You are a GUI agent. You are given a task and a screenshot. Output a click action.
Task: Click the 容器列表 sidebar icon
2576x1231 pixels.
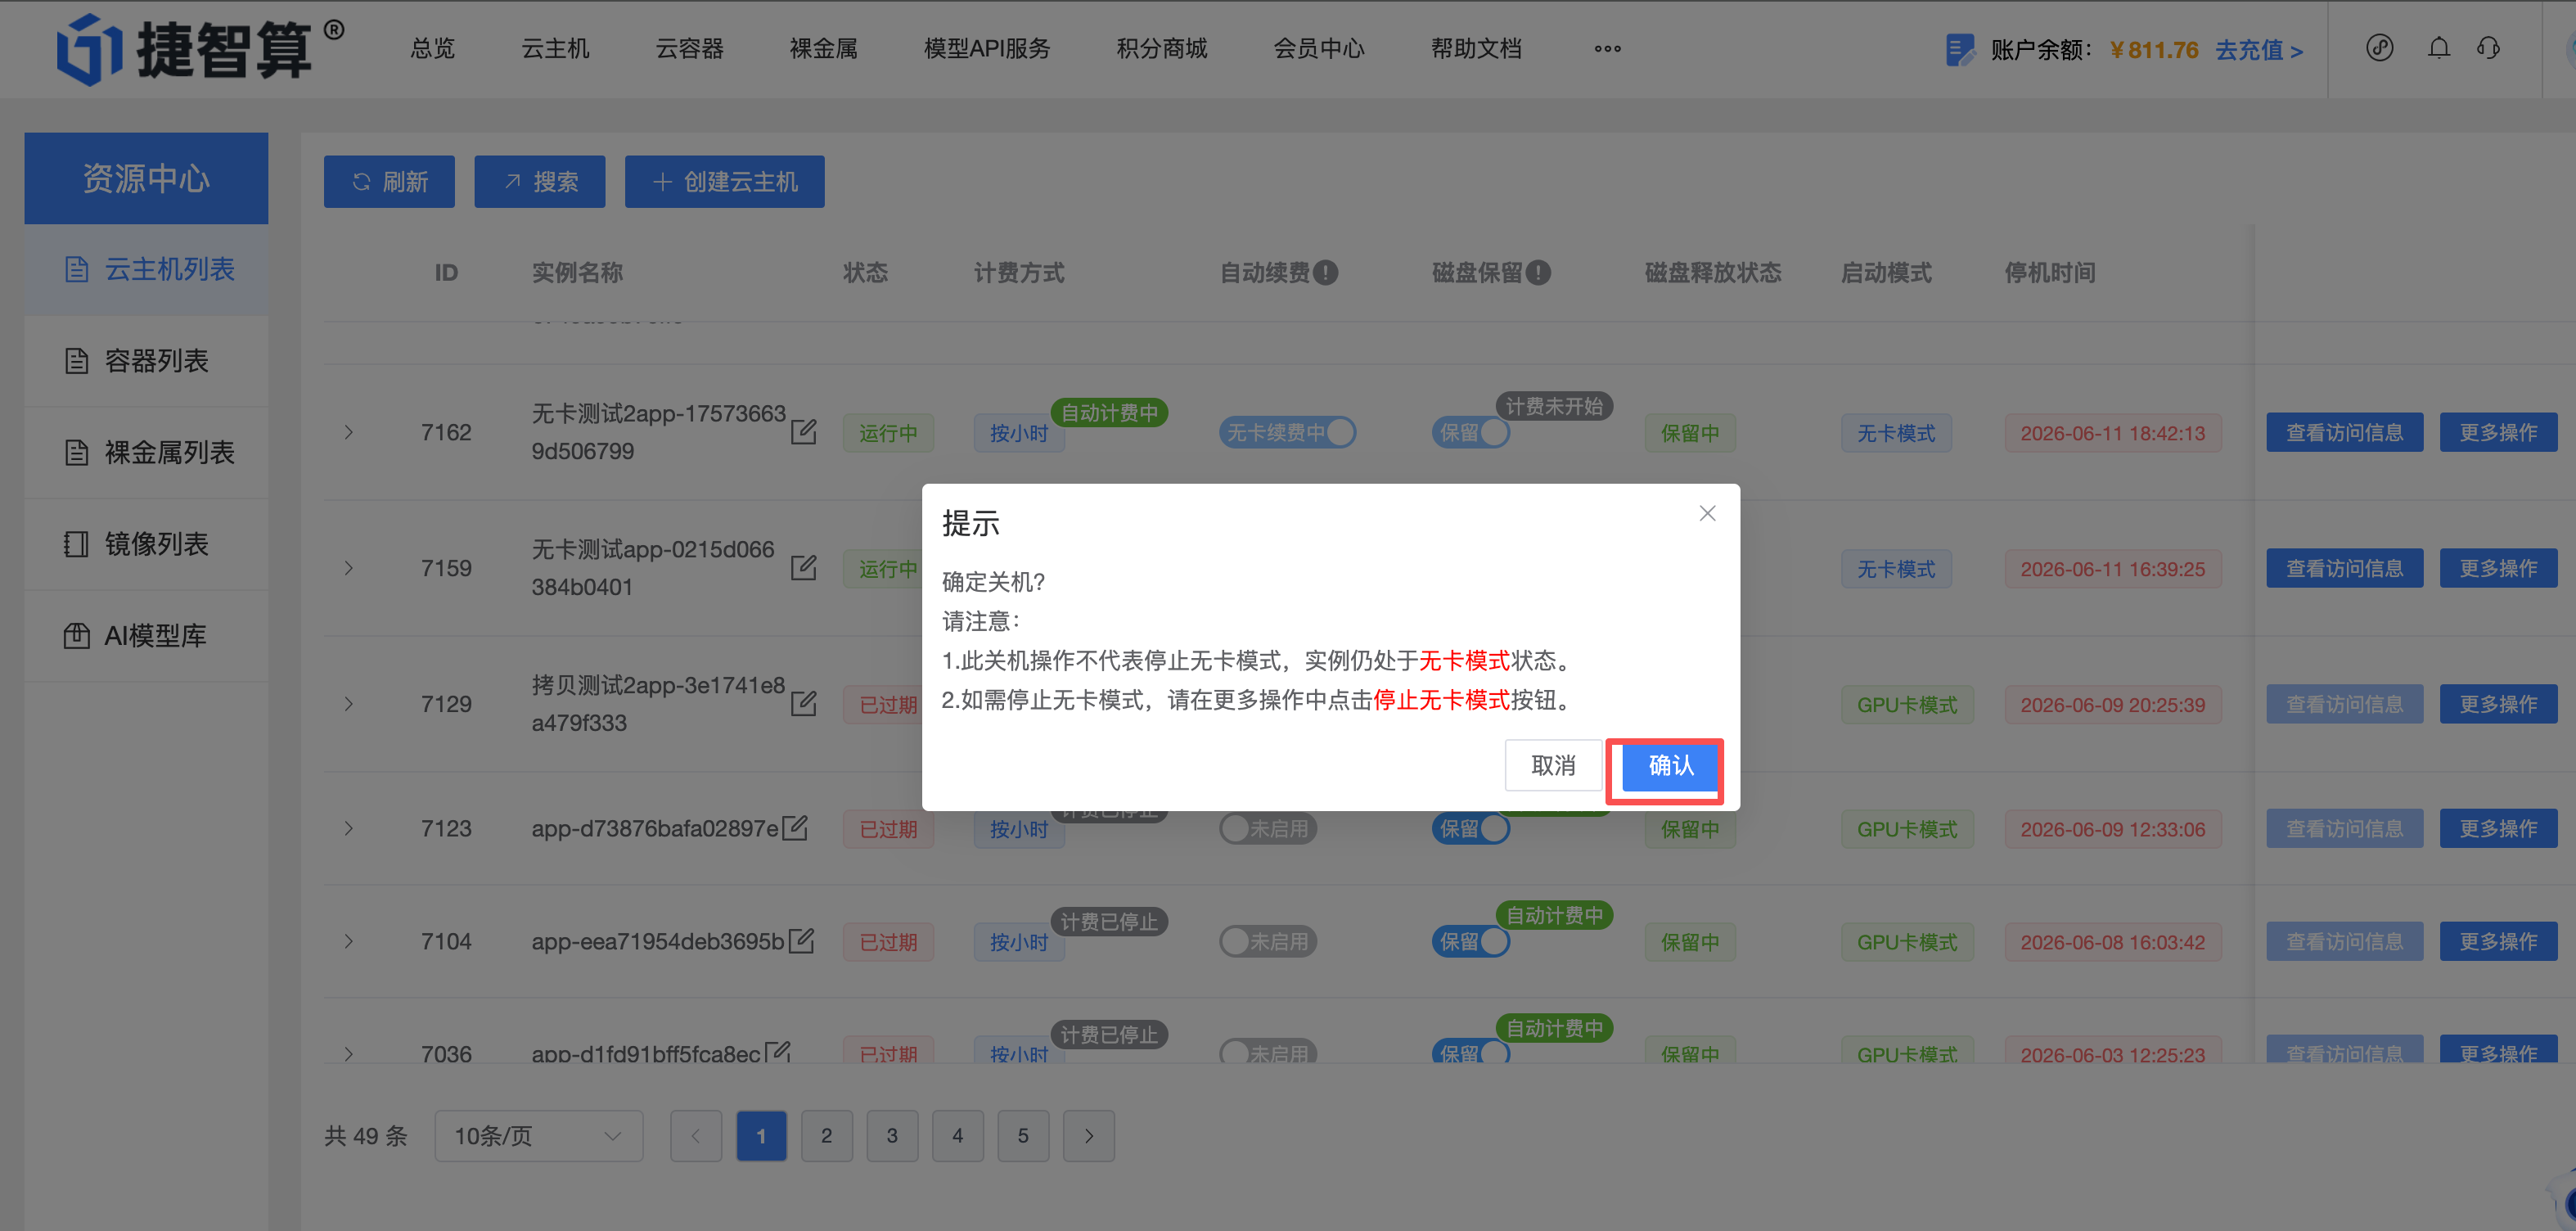click(x=76, y=361)
